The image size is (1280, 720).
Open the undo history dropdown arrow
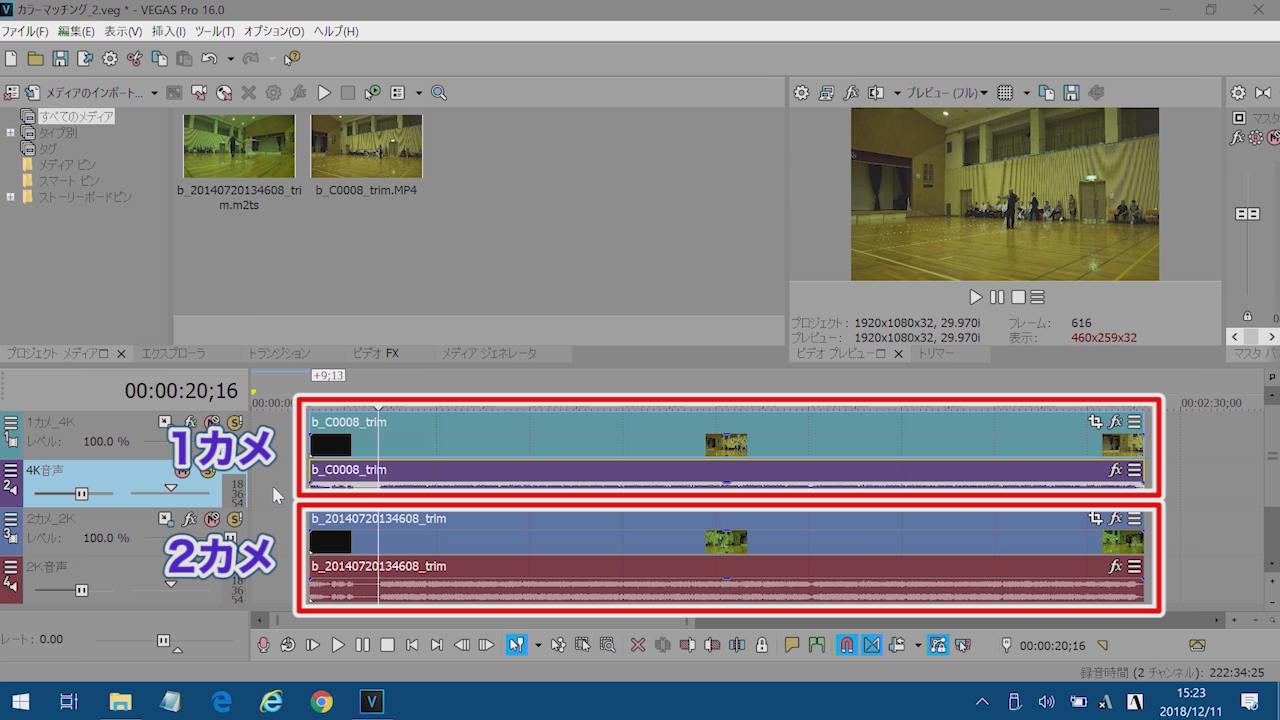(230, 59)
